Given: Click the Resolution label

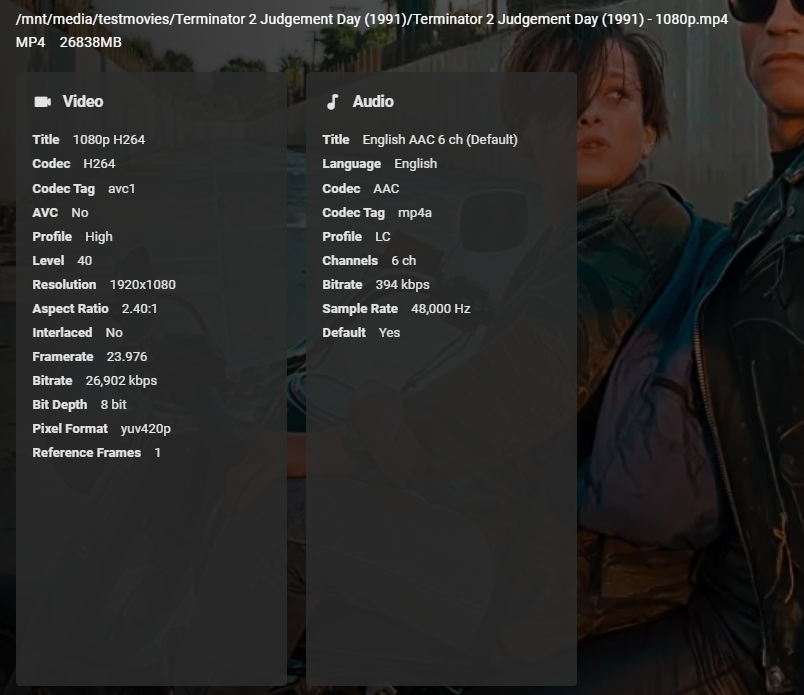Looking at the screenshot, I should (64, 285).
